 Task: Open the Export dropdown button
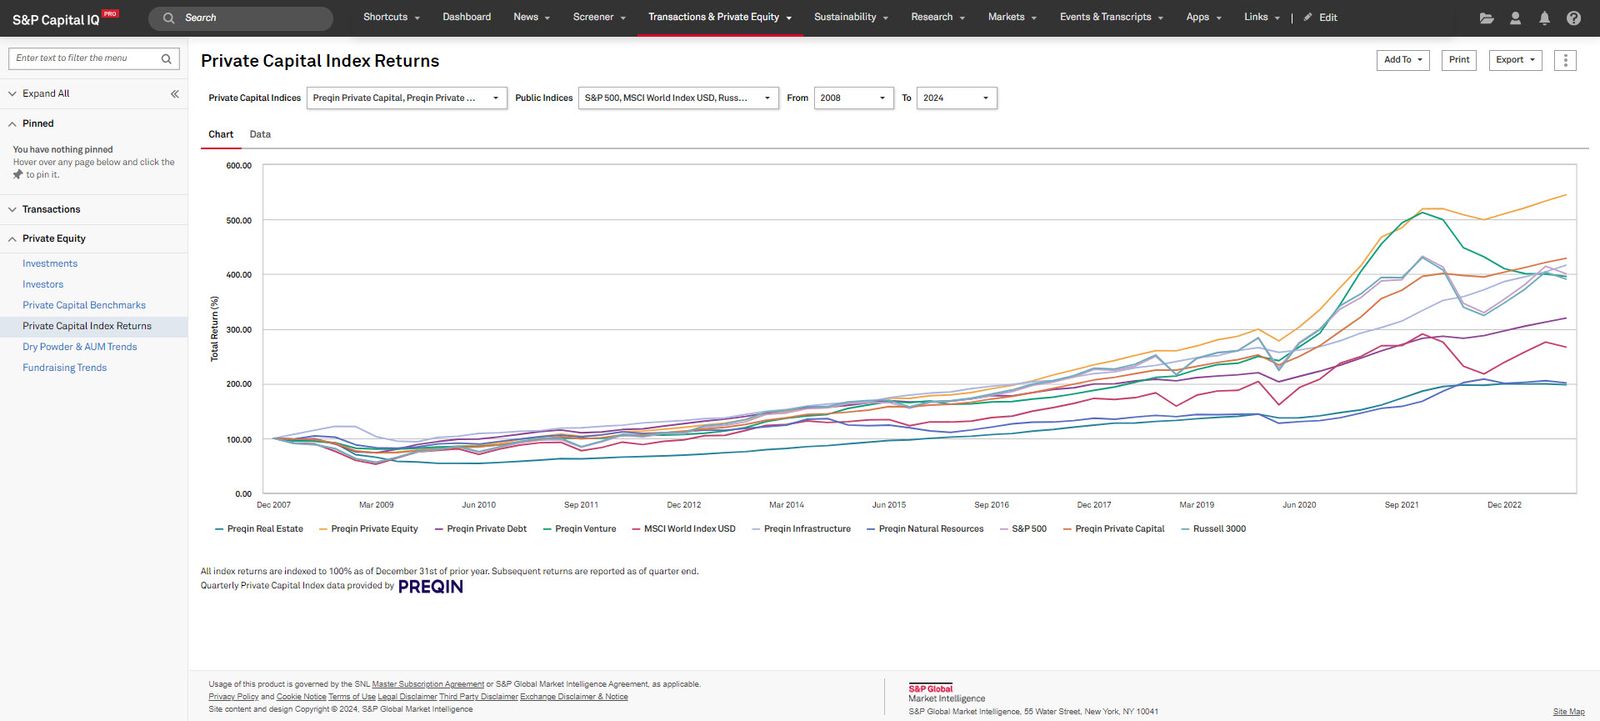1516,60
